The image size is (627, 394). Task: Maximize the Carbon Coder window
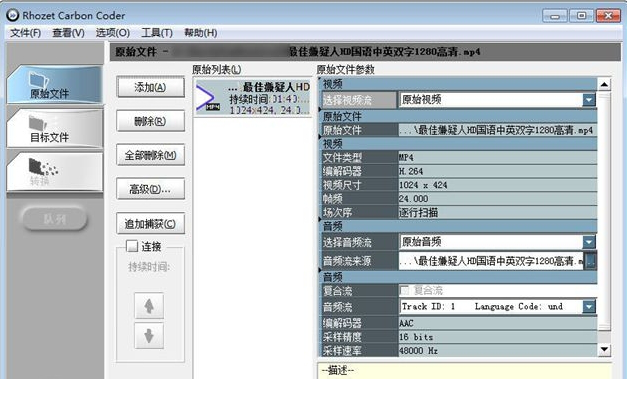(x=581, y=16)
